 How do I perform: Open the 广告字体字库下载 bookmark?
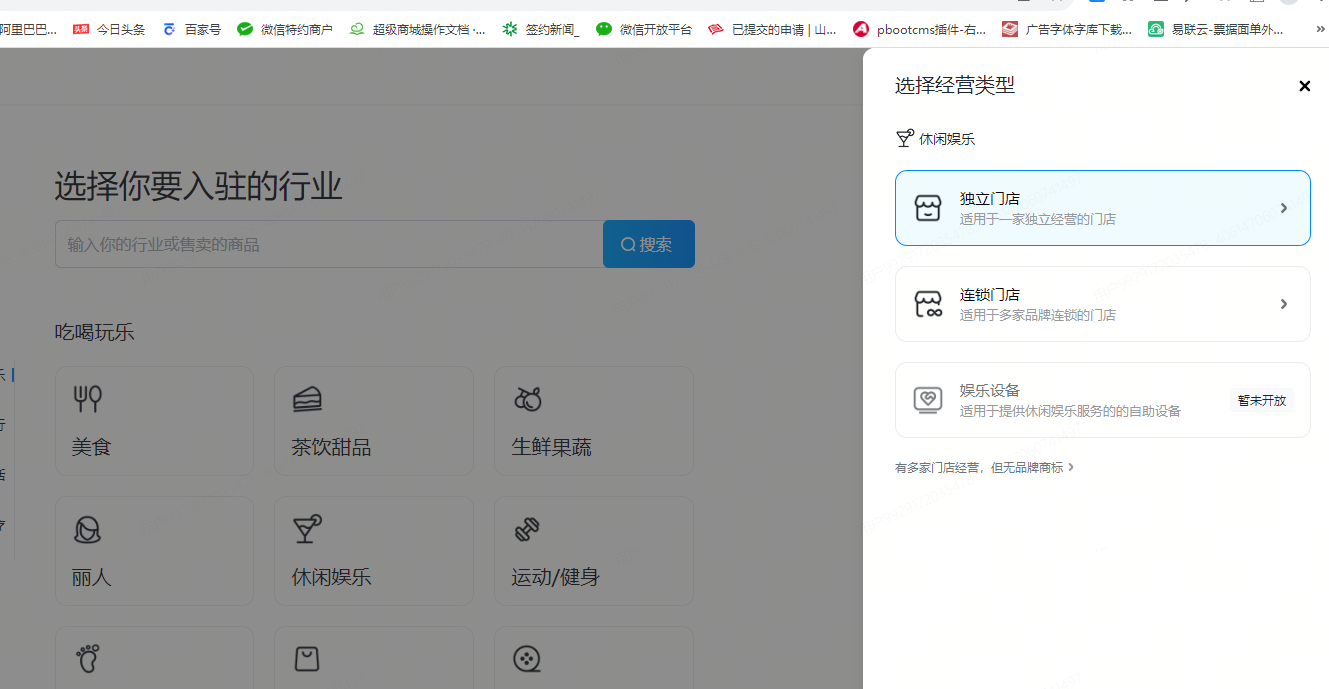click(1067, 29)
